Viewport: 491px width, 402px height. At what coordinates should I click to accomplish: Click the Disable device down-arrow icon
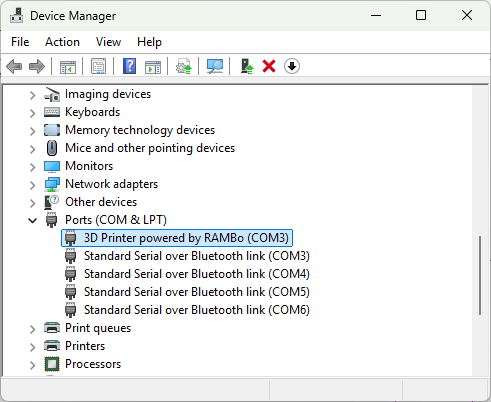[292, 66]
